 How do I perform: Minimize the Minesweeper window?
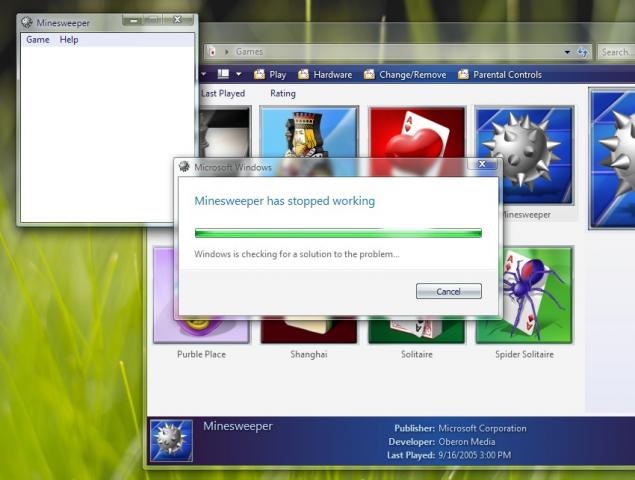tap(134, 20)
